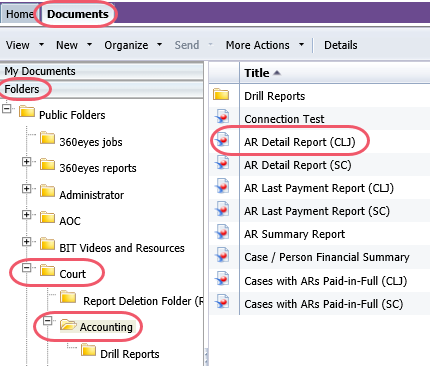This screenshot has height=366, width=430.
Task: Select the Public Folders folder icon
Action: pyautogui.click(x=27, y=111)
